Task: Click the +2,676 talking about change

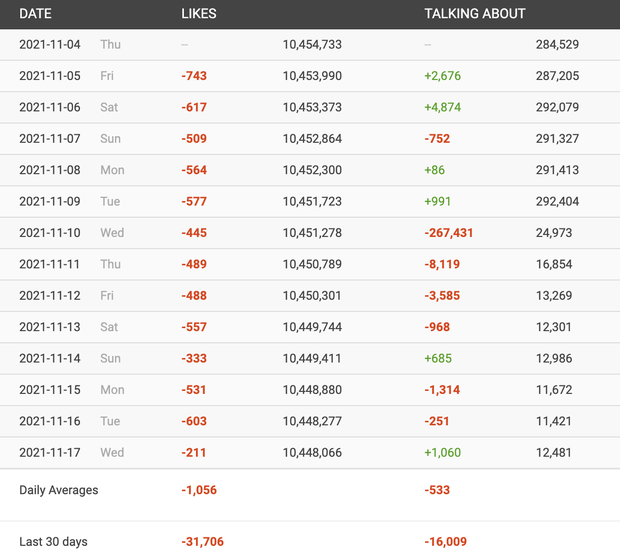Action: tap(442, 76)
